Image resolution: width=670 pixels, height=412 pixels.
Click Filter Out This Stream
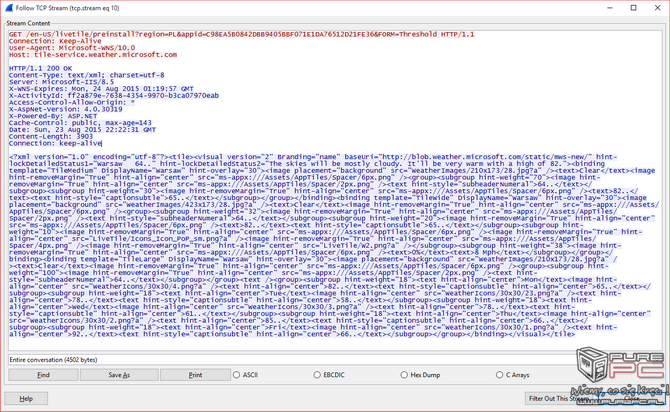(x=560, y=398)
